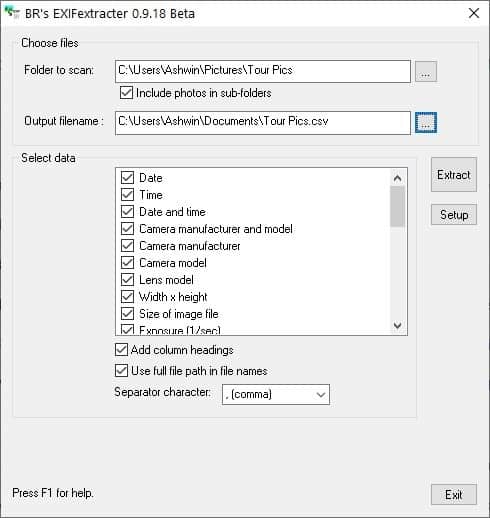Image resolution: width=490 pixels, height=518 pixels.
Task: Browse for the output filename location
Action: (426, 123)
